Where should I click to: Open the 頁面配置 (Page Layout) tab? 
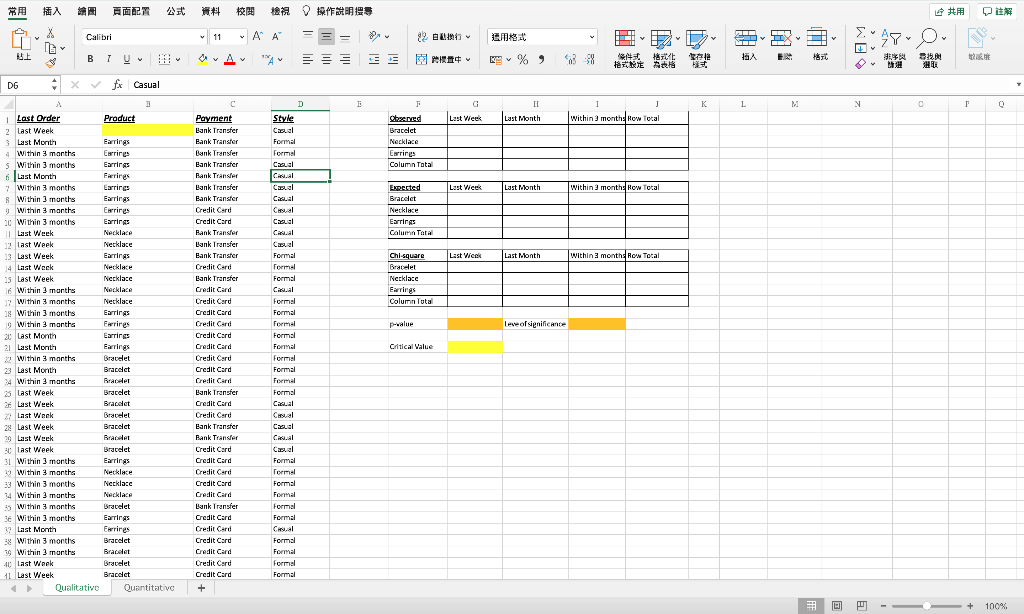tap(131, 11)
